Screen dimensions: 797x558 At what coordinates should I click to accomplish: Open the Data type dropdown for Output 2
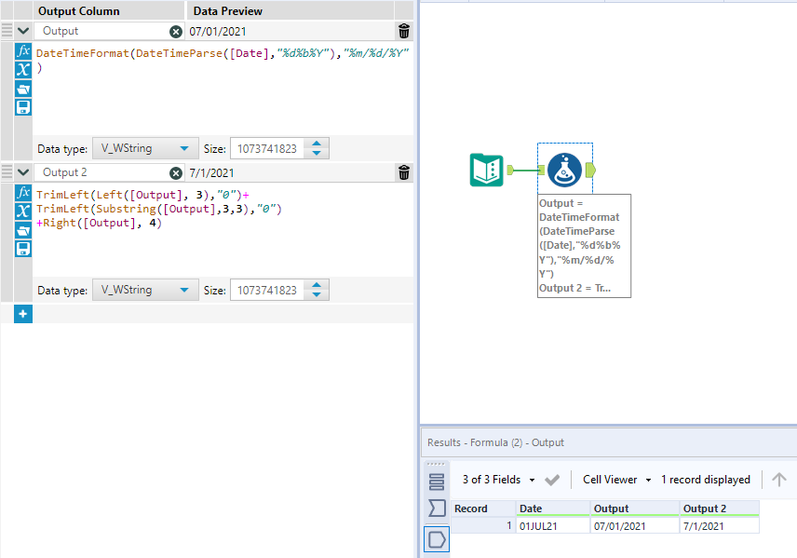[x=145, y=290]
